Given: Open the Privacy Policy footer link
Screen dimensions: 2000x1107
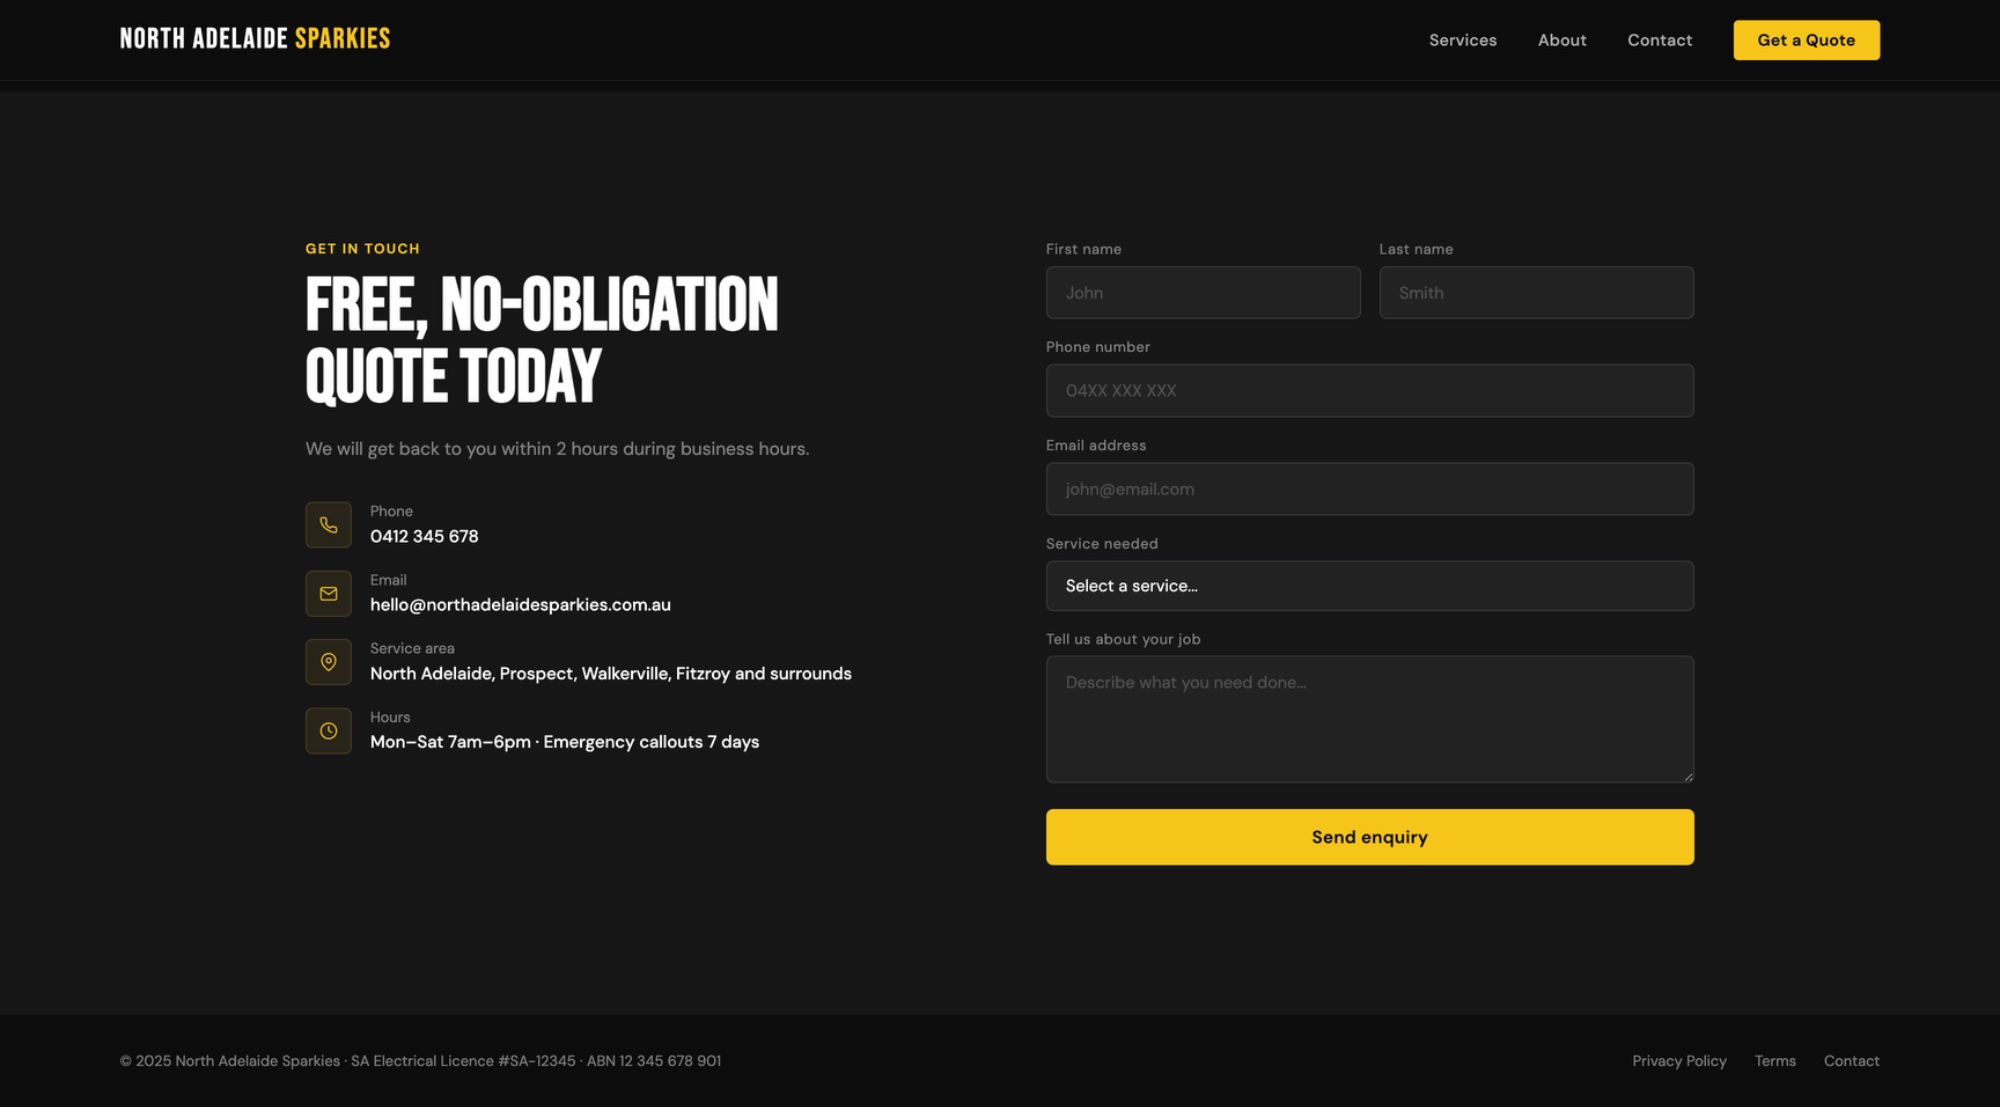Looking at the screenshot, I should (1679, 1061).
